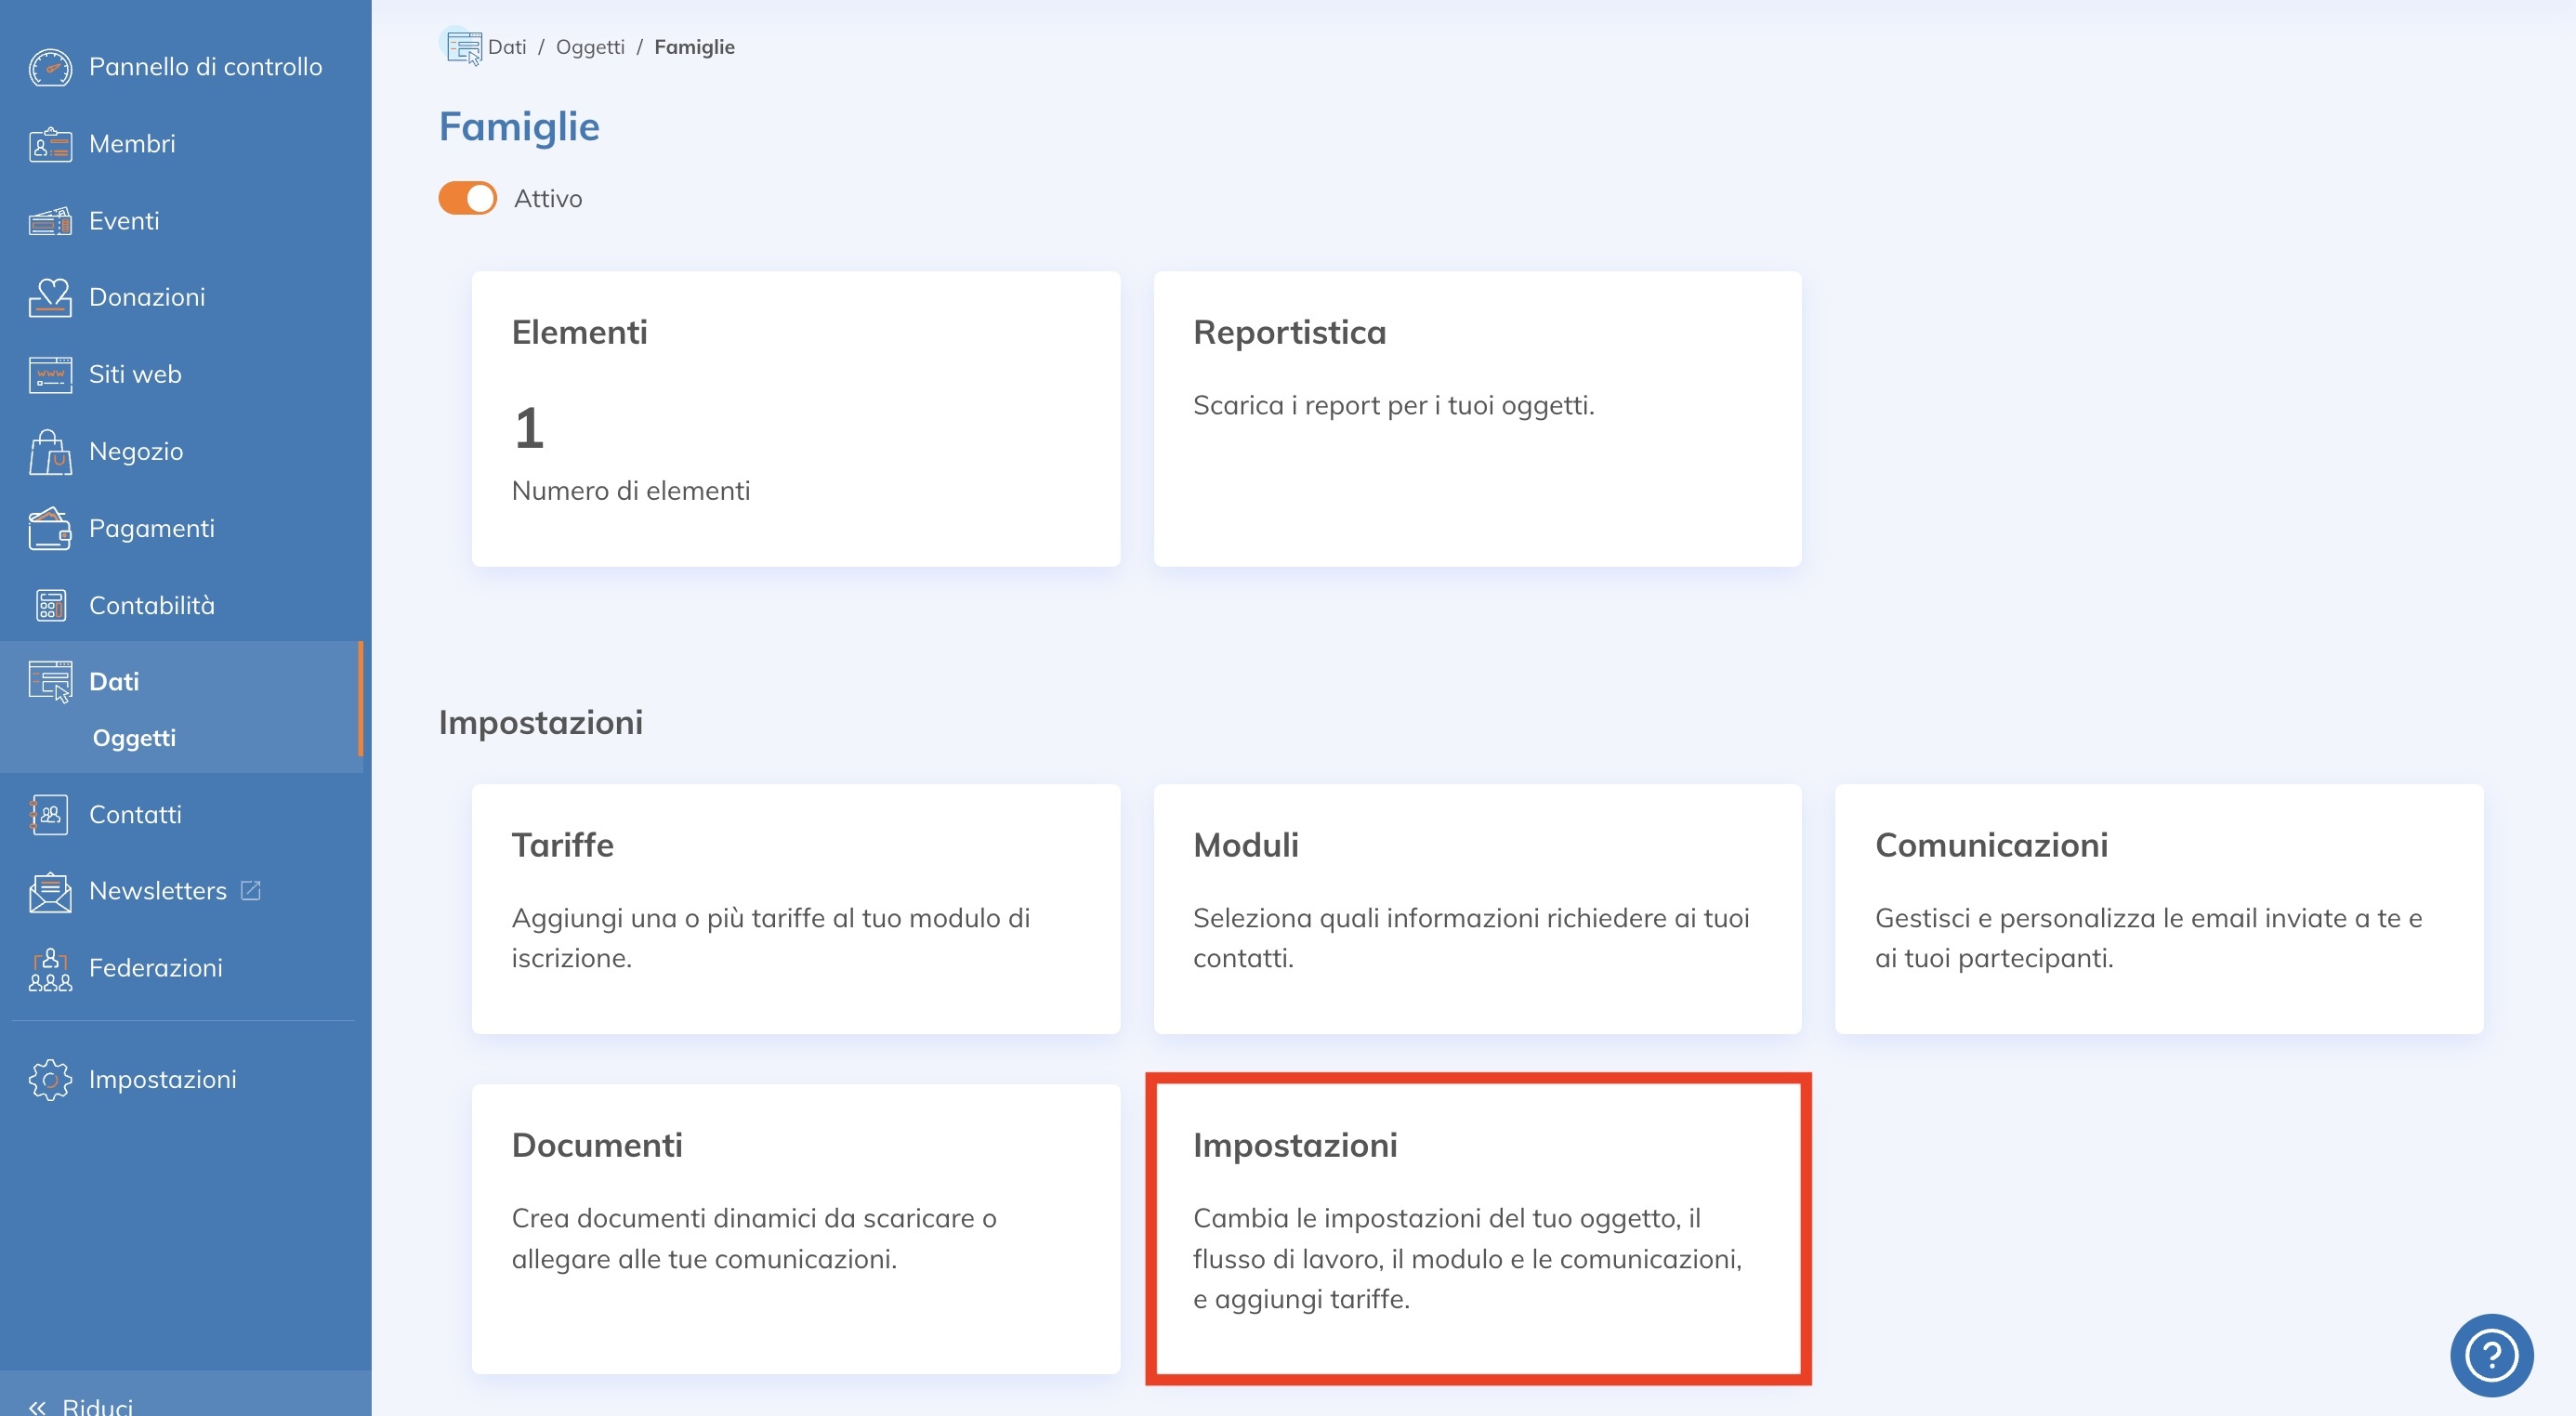Open the help question mark button
The width and height of the screenshot is (2576, 1416).
(x=2490, y=1355)
